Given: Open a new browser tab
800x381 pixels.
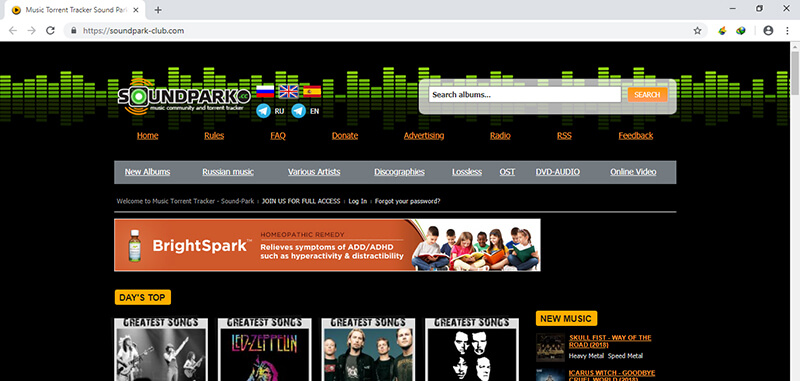Looking at the screenshot, I should click(158, 10).
